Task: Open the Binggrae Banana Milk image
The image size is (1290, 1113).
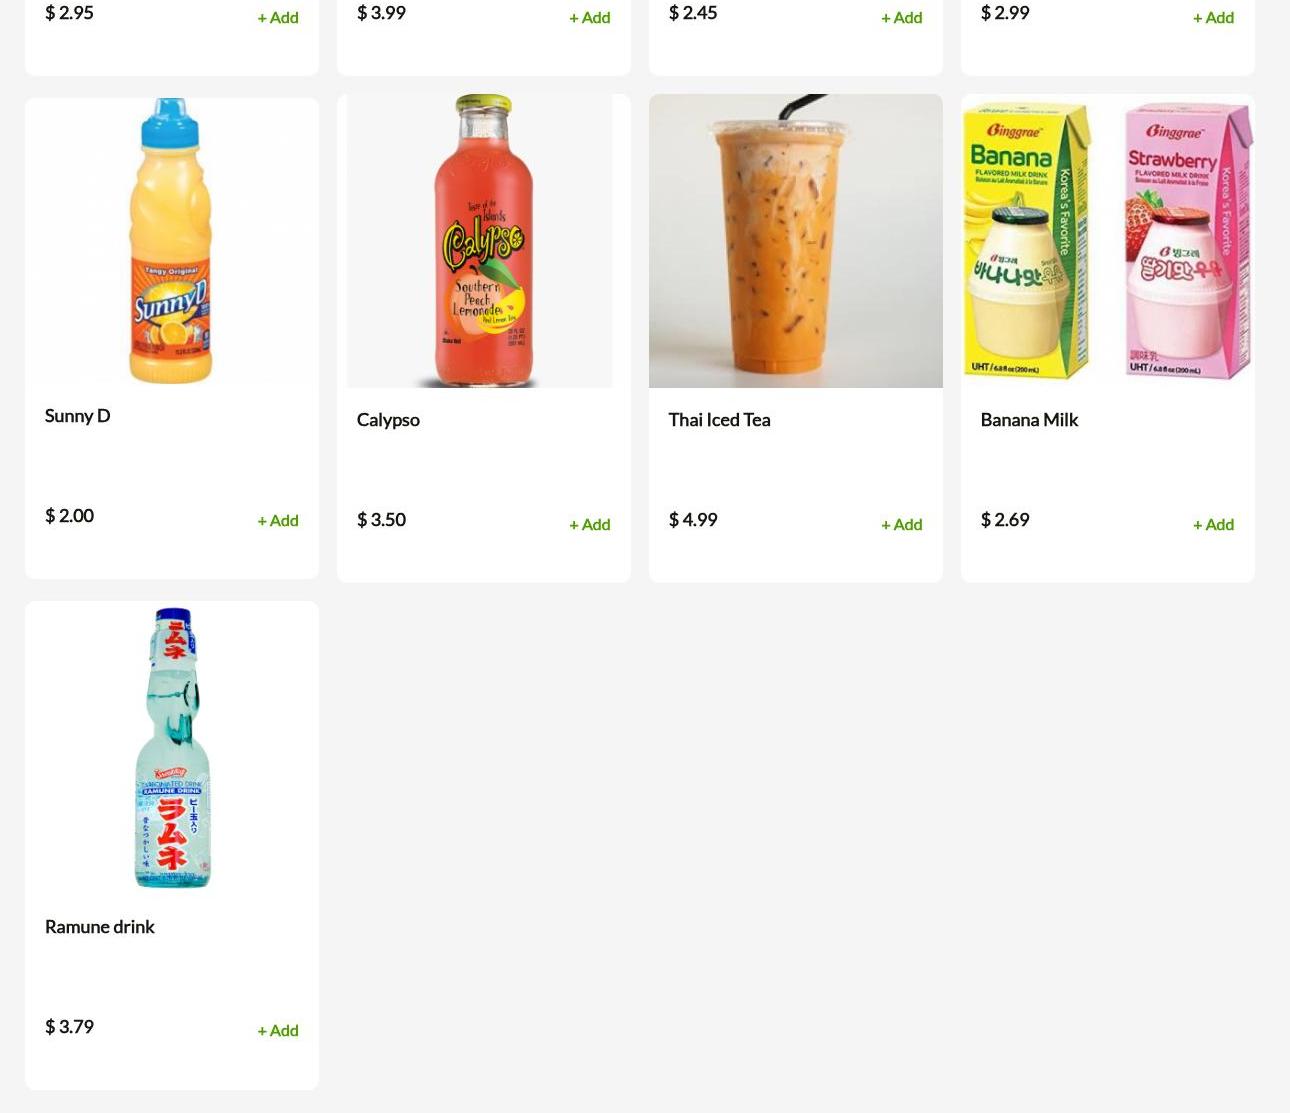Action: (x=1108, y=241)
